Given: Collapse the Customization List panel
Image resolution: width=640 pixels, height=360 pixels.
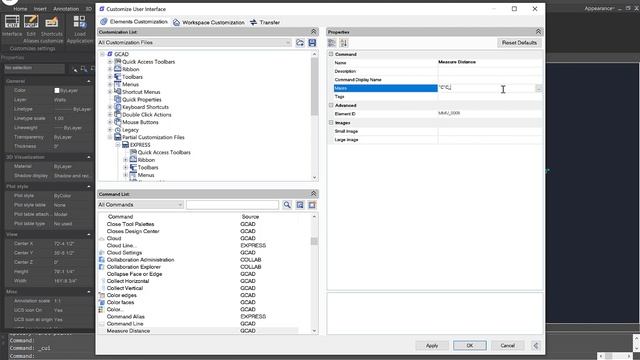Looking at the screenshot, I should click(313, 32).
